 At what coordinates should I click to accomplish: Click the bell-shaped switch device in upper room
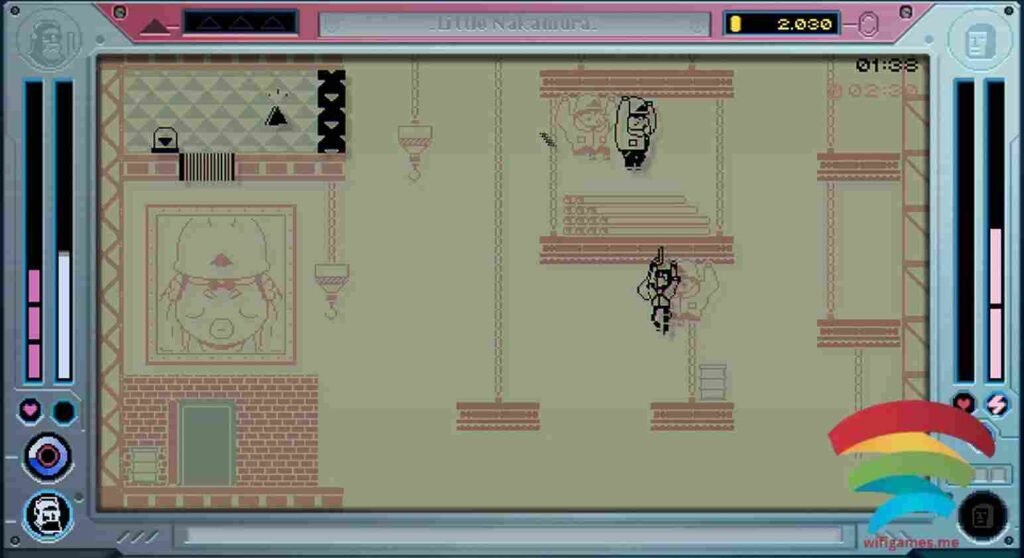pos(165,140)
